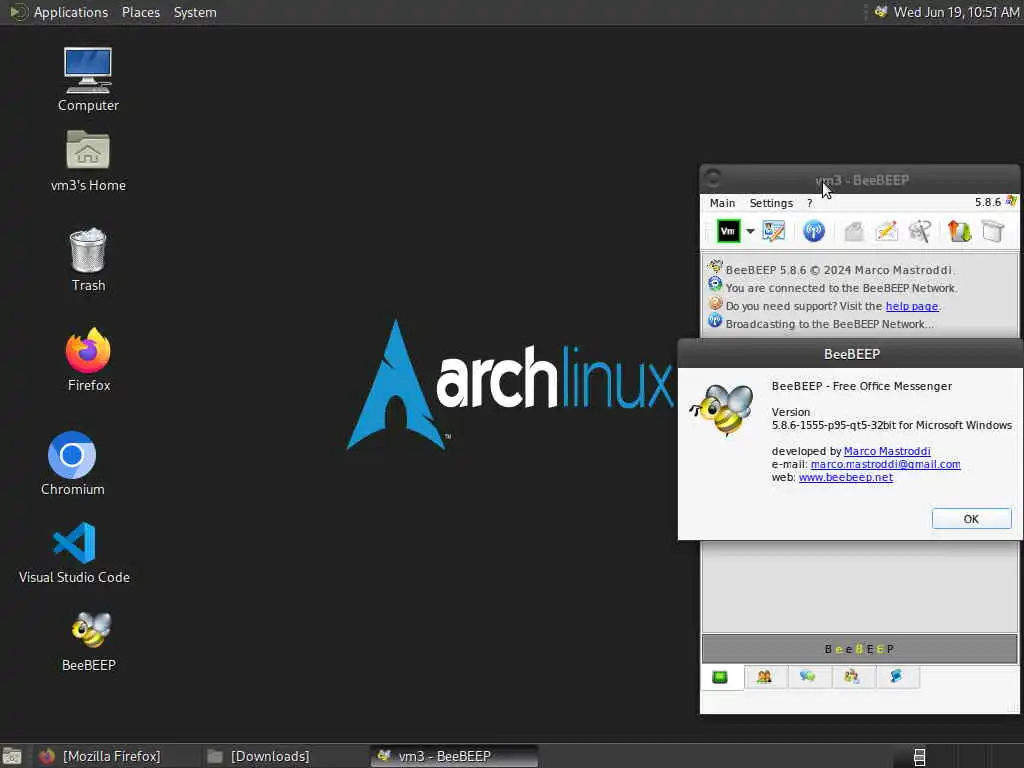Viewport: 1024px width, 768px height.
Task: Open the file transfer arrows icon
Action: point(959,231)
